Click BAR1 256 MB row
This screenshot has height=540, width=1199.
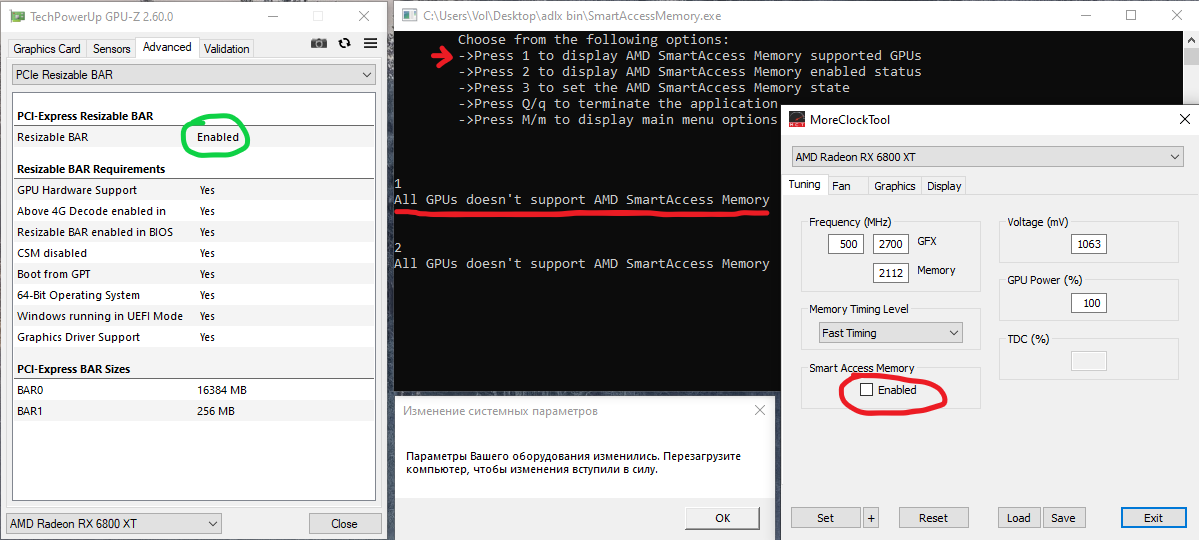[194, 412]
